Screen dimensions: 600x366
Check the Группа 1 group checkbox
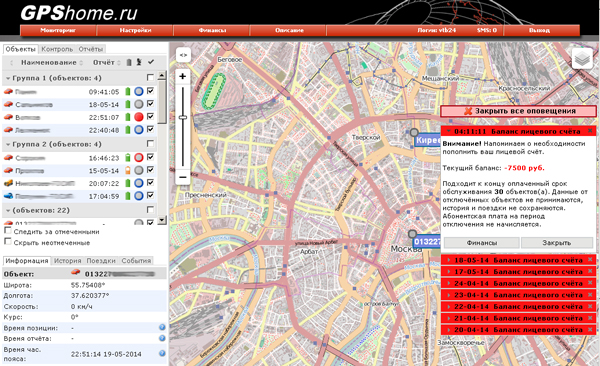[150, 78]
